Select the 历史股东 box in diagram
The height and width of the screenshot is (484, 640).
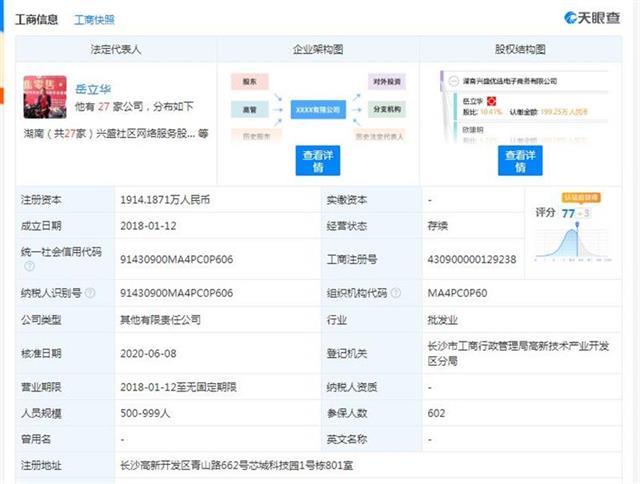pos(256,136)
